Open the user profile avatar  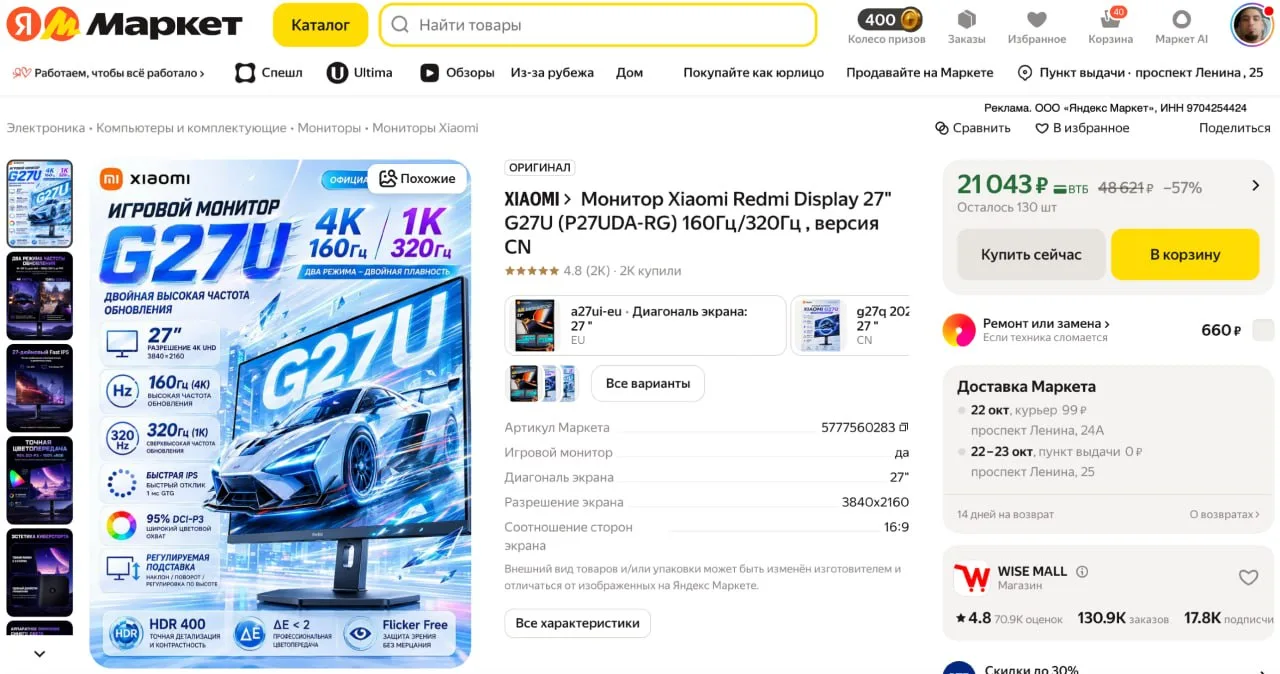[1251, 25]
